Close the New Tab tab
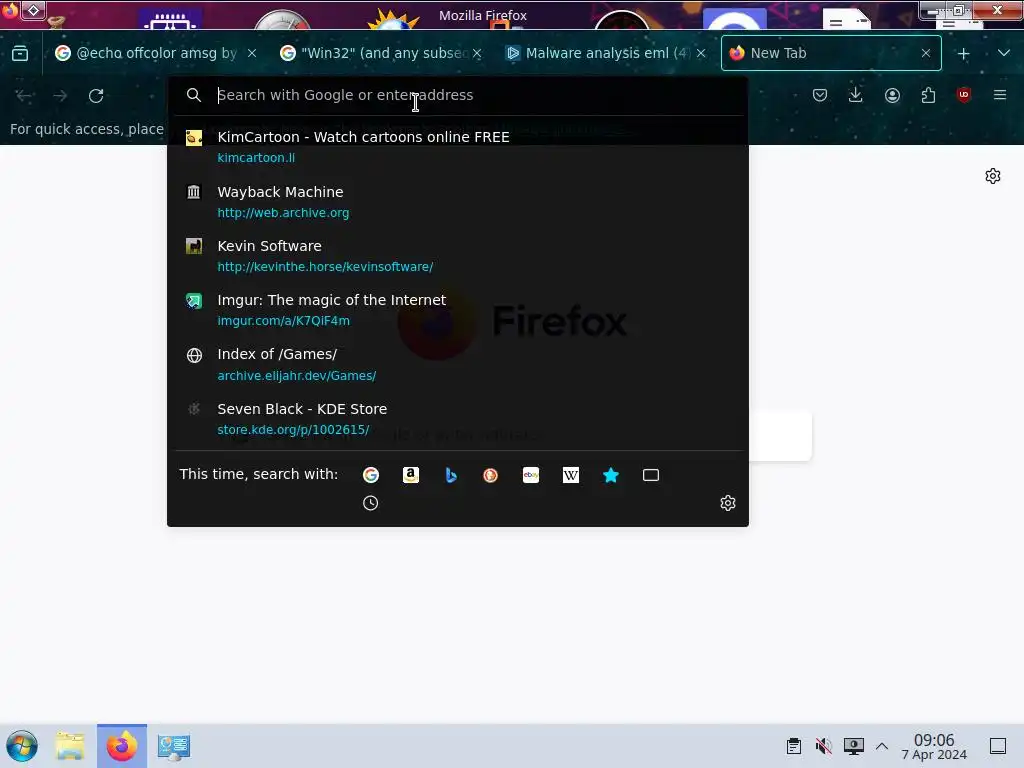 tap(925, 54)
